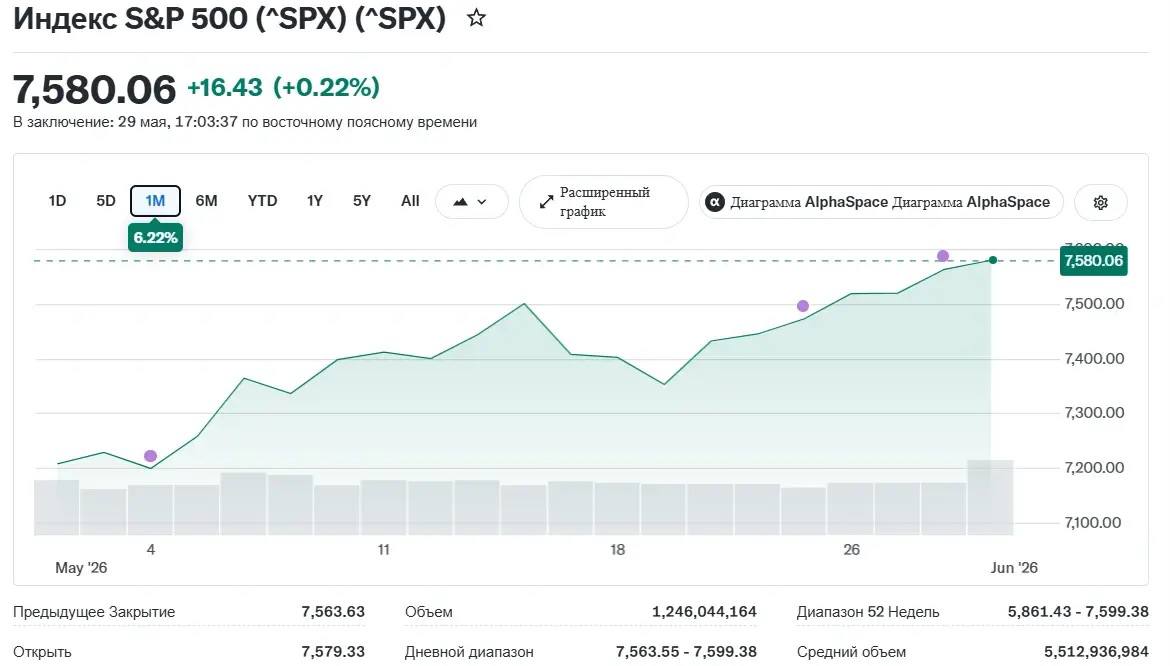Click the Предыдущее Закрытие label
Screen dimensions: 1170x666
tap(94, 612)
